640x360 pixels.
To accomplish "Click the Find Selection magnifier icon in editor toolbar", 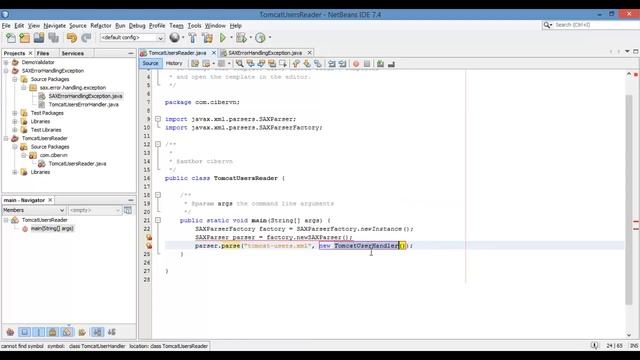I will pos(240,64).
